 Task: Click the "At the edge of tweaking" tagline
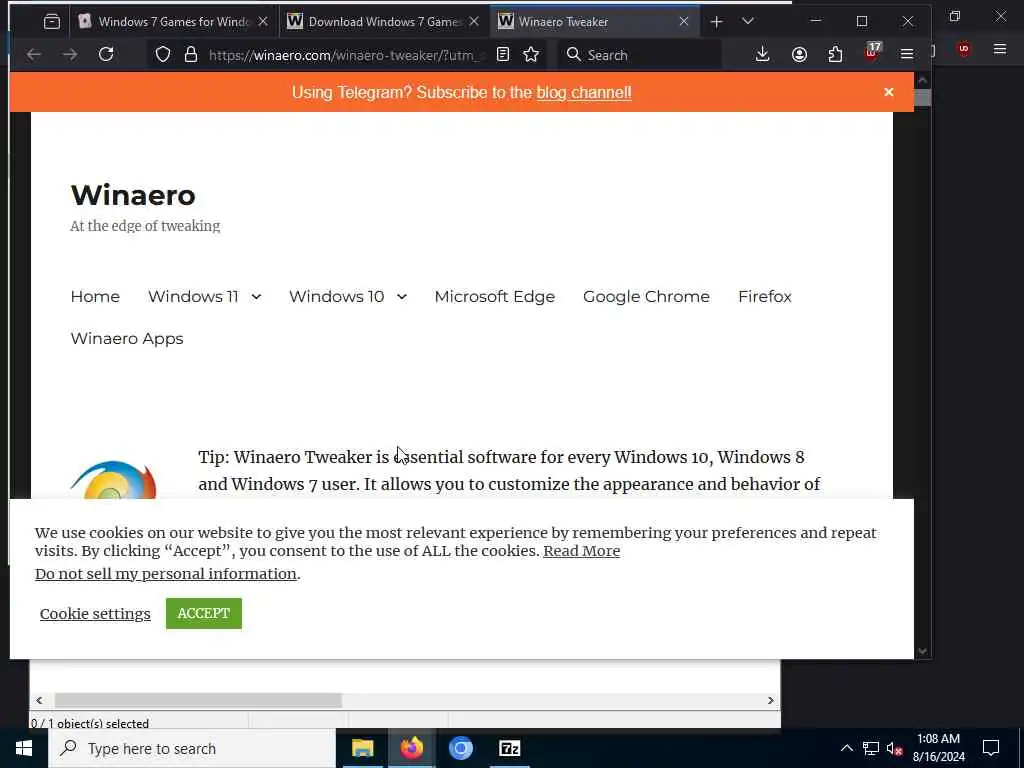tap(145, 226)
